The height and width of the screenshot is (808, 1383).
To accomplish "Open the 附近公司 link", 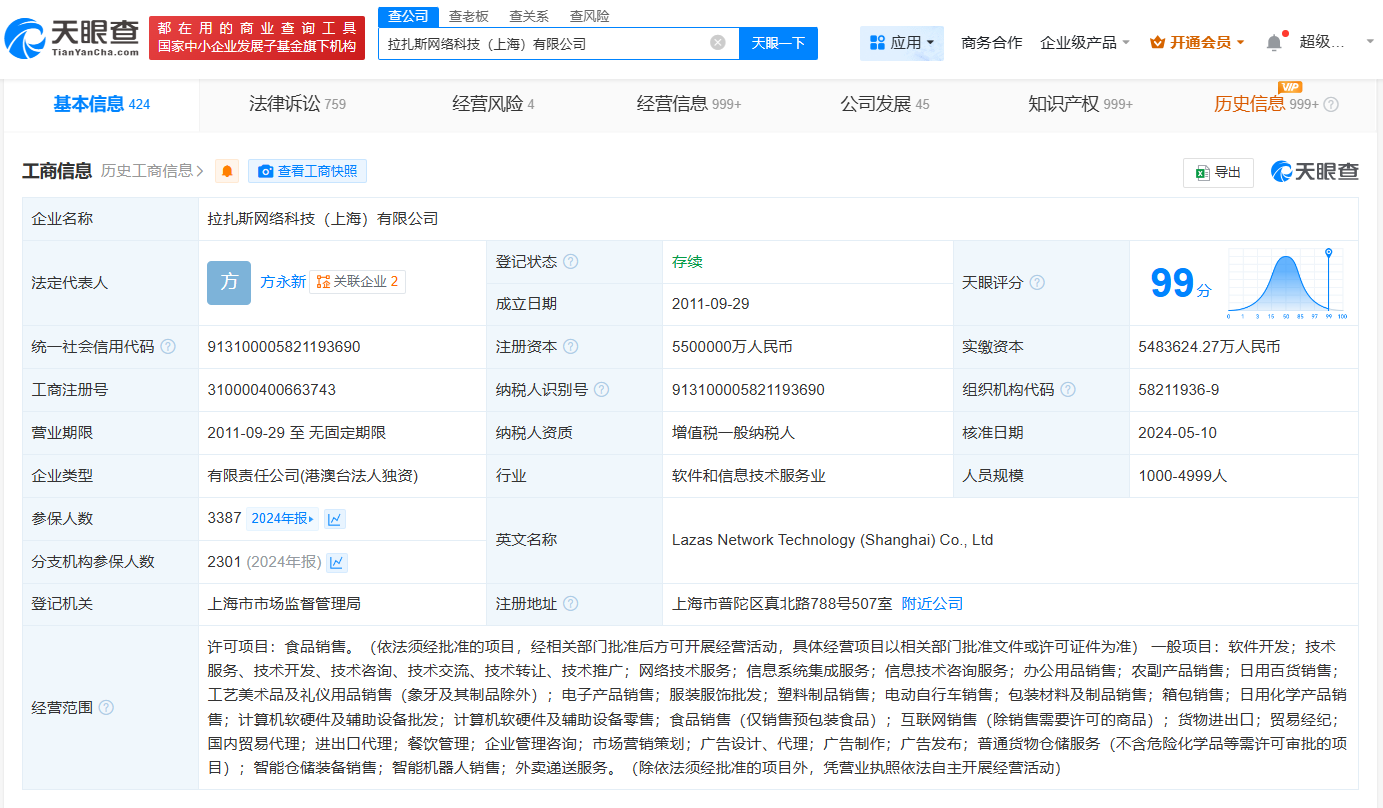I will 932,604.
